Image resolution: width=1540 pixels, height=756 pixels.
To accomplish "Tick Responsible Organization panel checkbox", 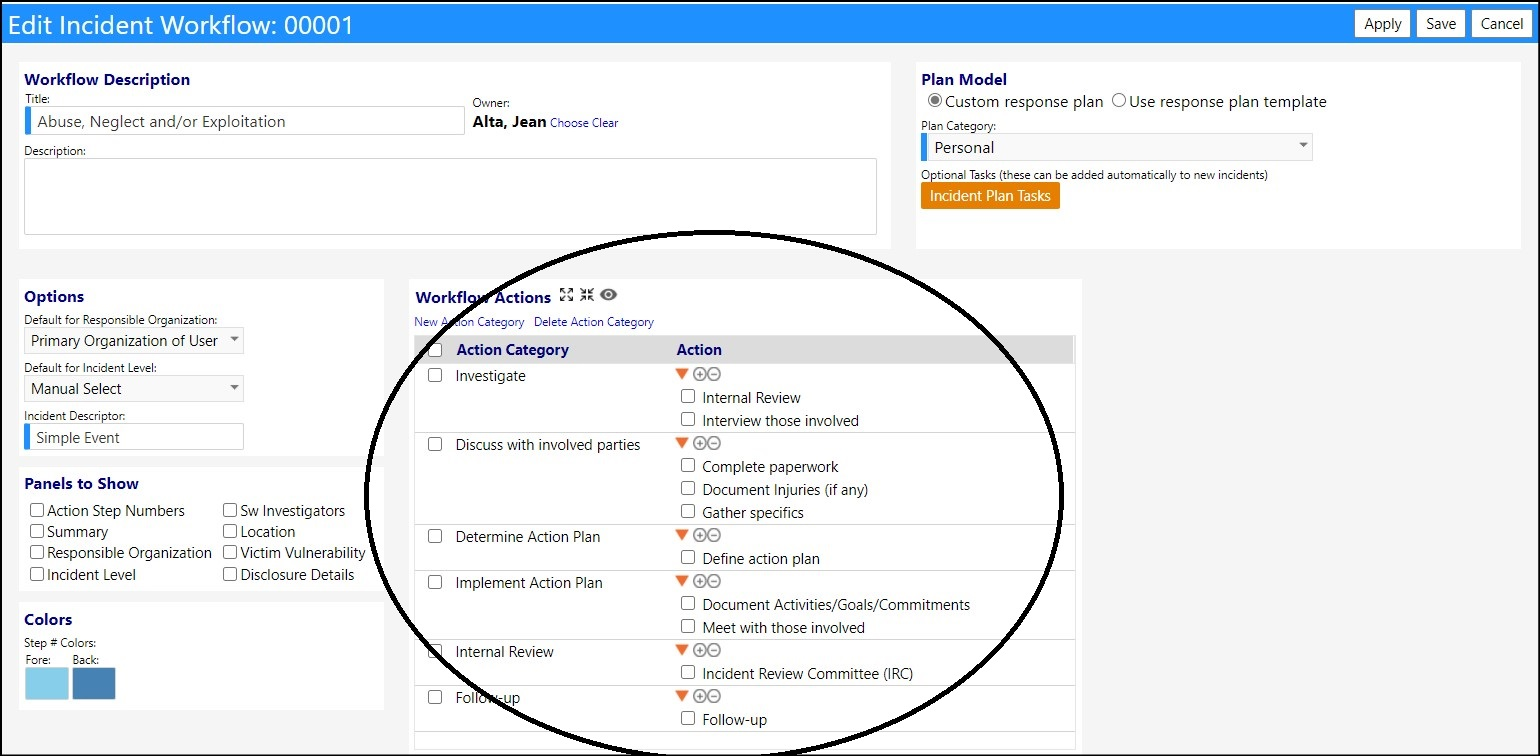I will tap(37, 552).
